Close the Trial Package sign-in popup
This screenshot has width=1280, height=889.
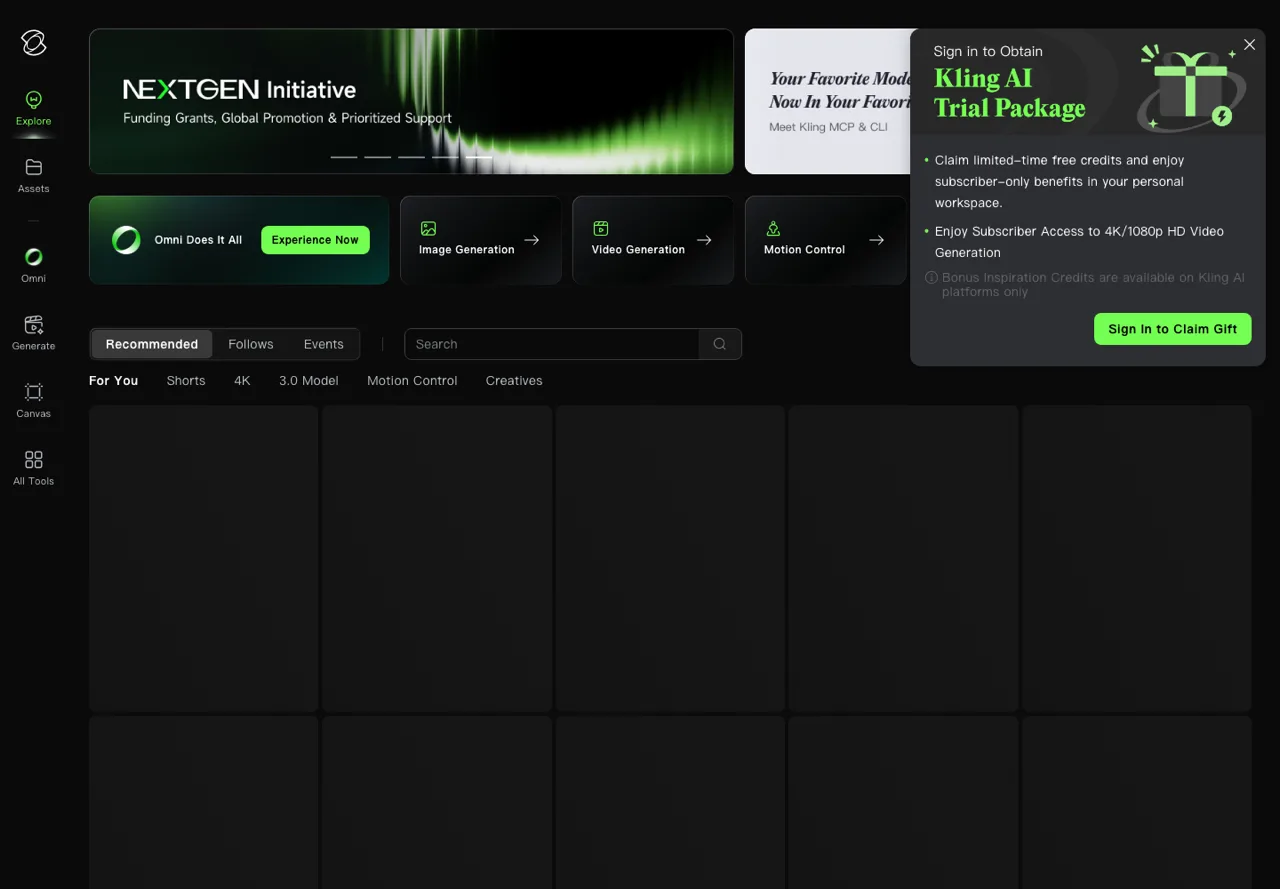[x=1249, y=45]
